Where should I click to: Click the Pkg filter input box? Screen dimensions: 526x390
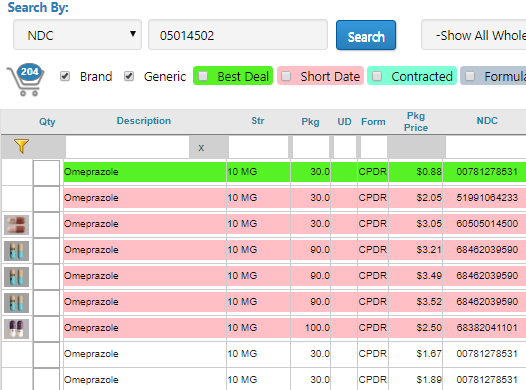click(311, 147)
